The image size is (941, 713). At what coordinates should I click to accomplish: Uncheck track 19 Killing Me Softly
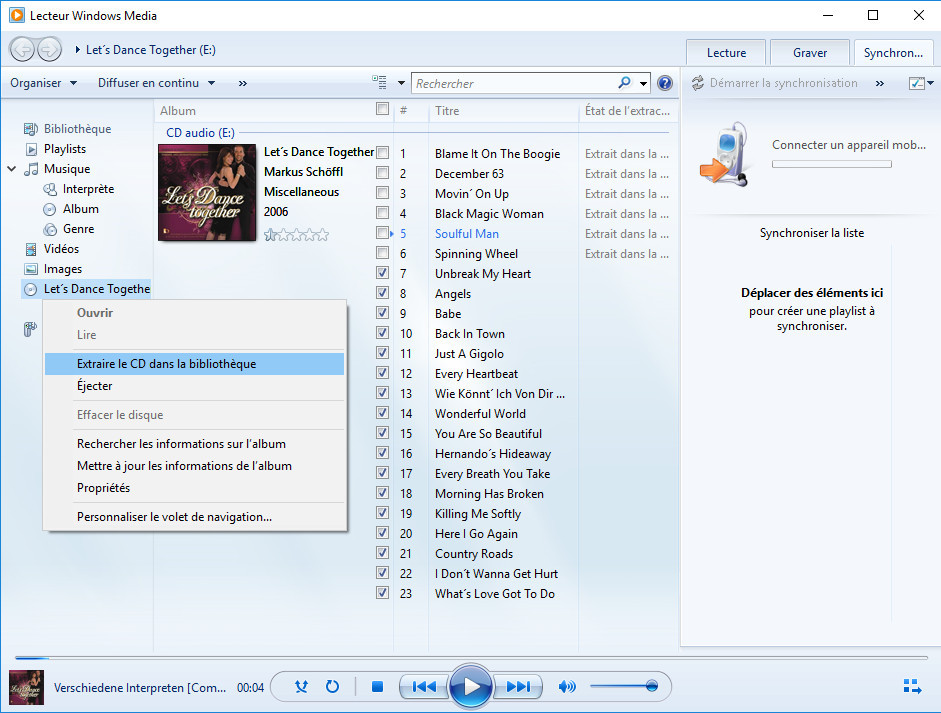pos(382,513)
